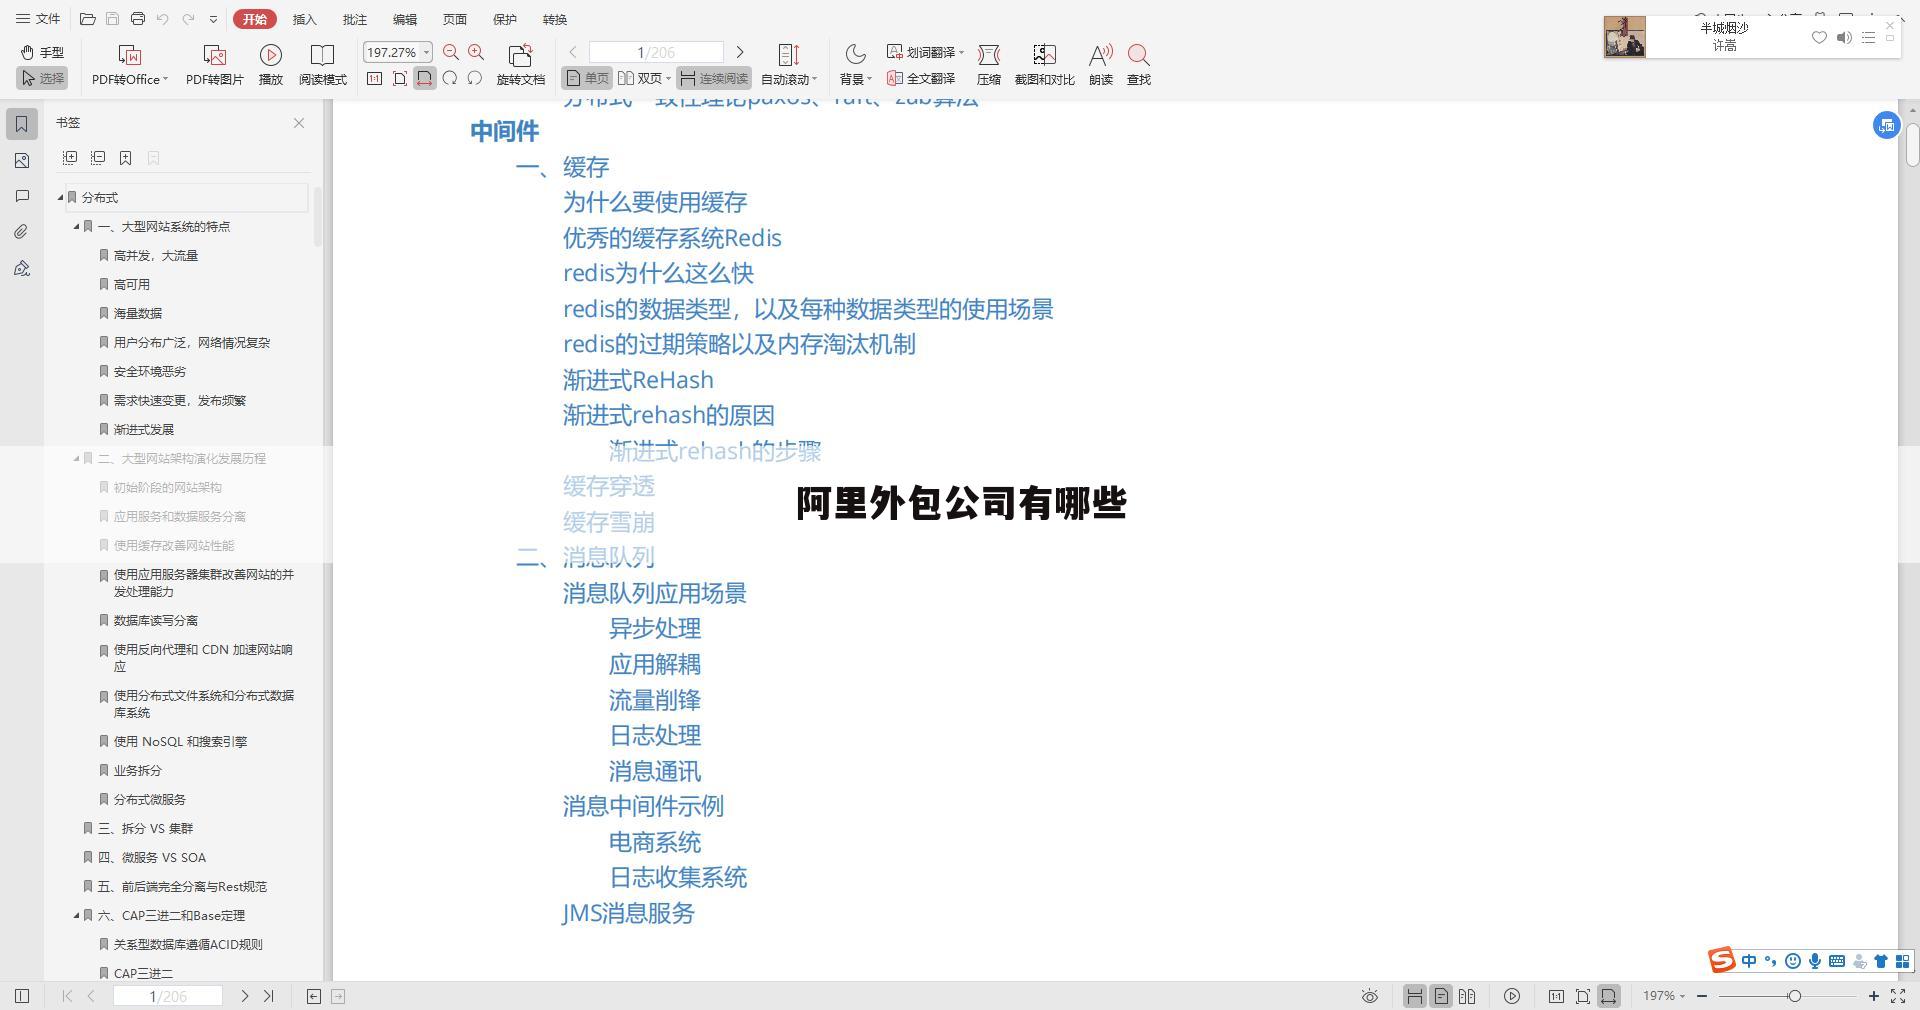Select bookmark 高并发，大流量
This screenshot has height=1010, width=1920.
point(155,256)
